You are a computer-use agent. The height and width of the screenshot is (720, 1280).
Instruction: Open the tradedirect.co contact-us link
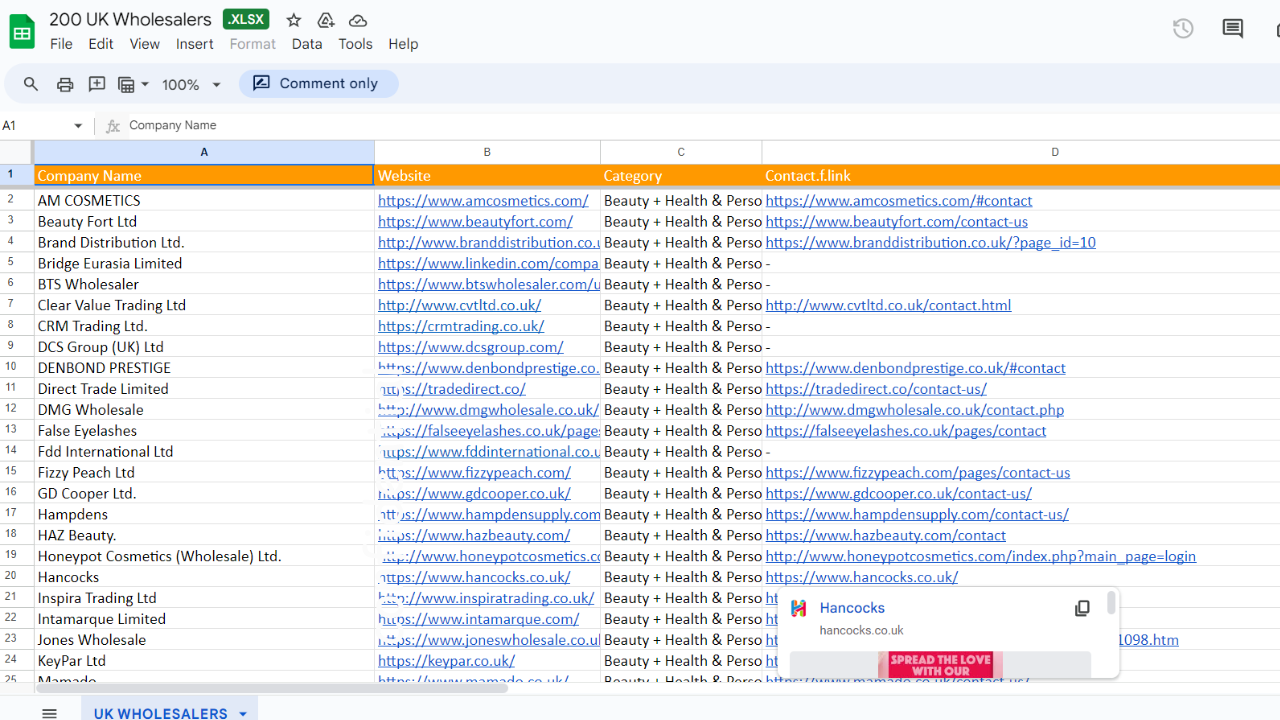pyautogui.click(x=876, y=390)
